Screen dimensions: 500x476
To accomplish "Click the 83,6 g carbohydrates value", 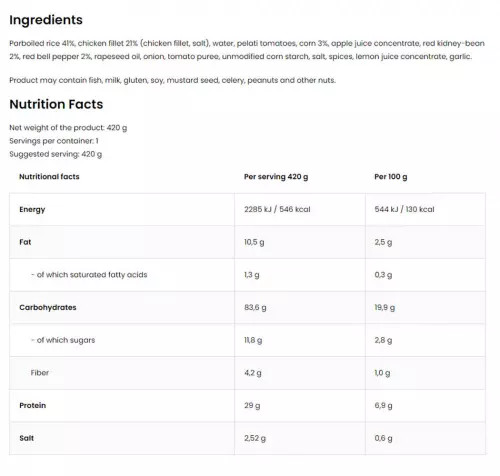I will coord(255,307).
